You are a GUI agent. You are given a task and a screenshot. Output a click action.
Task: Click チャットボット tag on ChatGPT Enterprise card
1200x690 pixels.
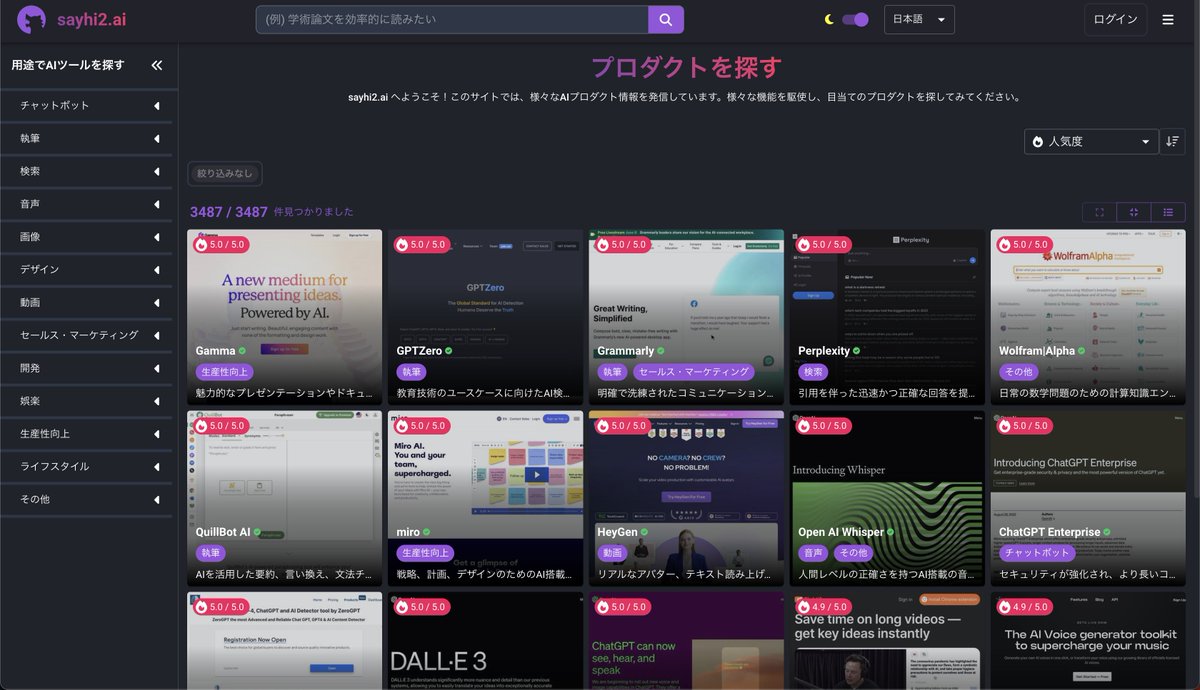point(1035,553)
